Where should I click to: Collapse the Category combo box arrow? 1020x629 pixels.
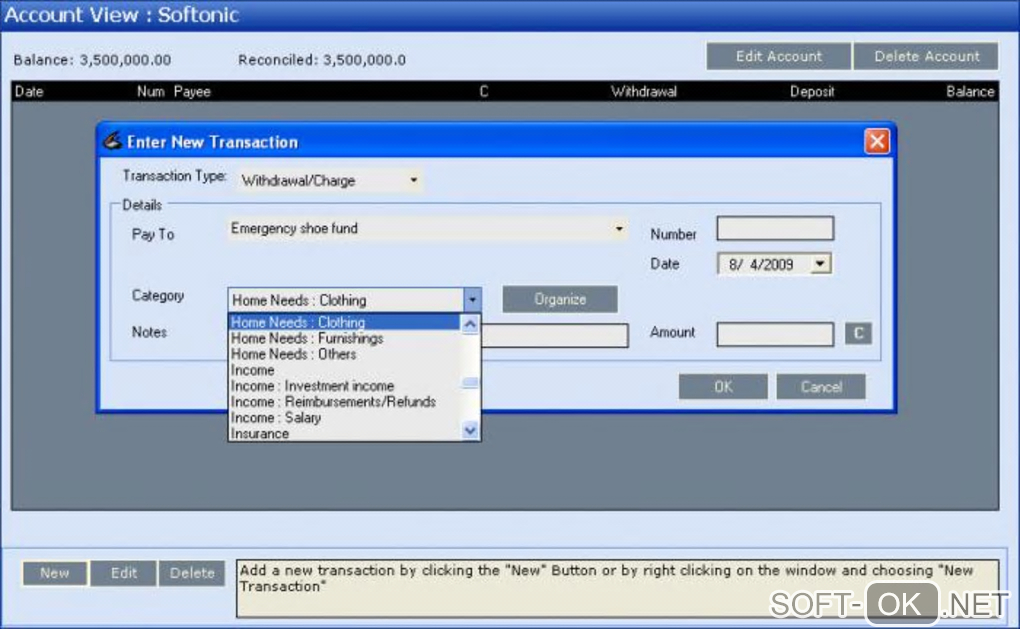472,300
